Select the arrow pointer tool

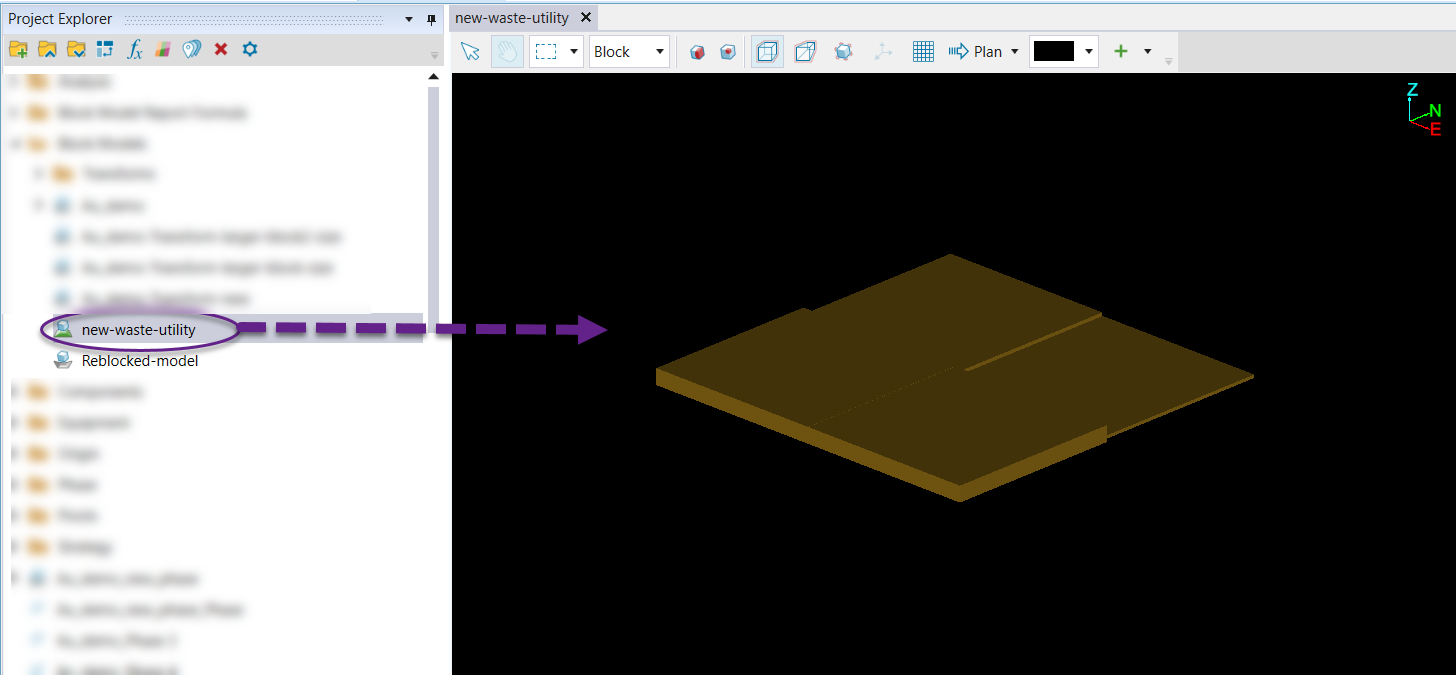(x=470, y=52)
